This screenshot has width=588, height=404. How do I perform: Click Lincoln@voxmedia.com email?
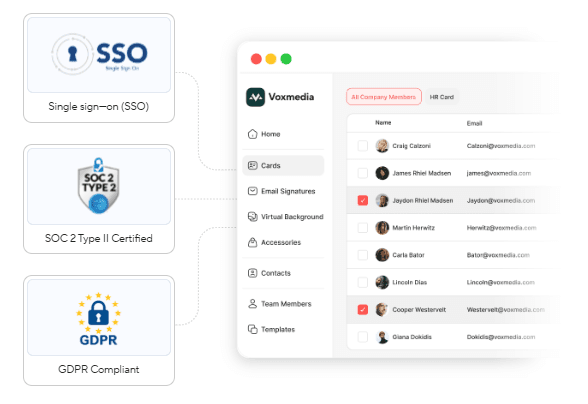pos(501,282)
